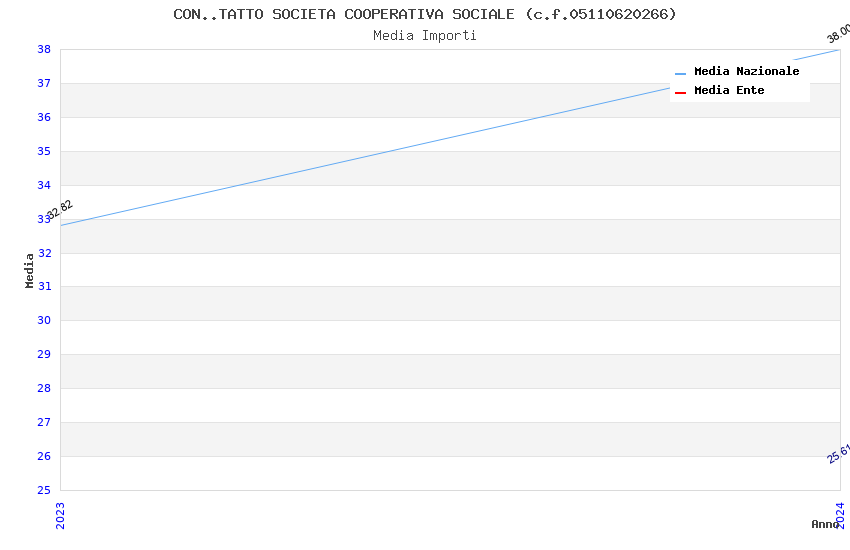Click the 2024 x-axis label
Screen dimensions: 850x550
840,515
